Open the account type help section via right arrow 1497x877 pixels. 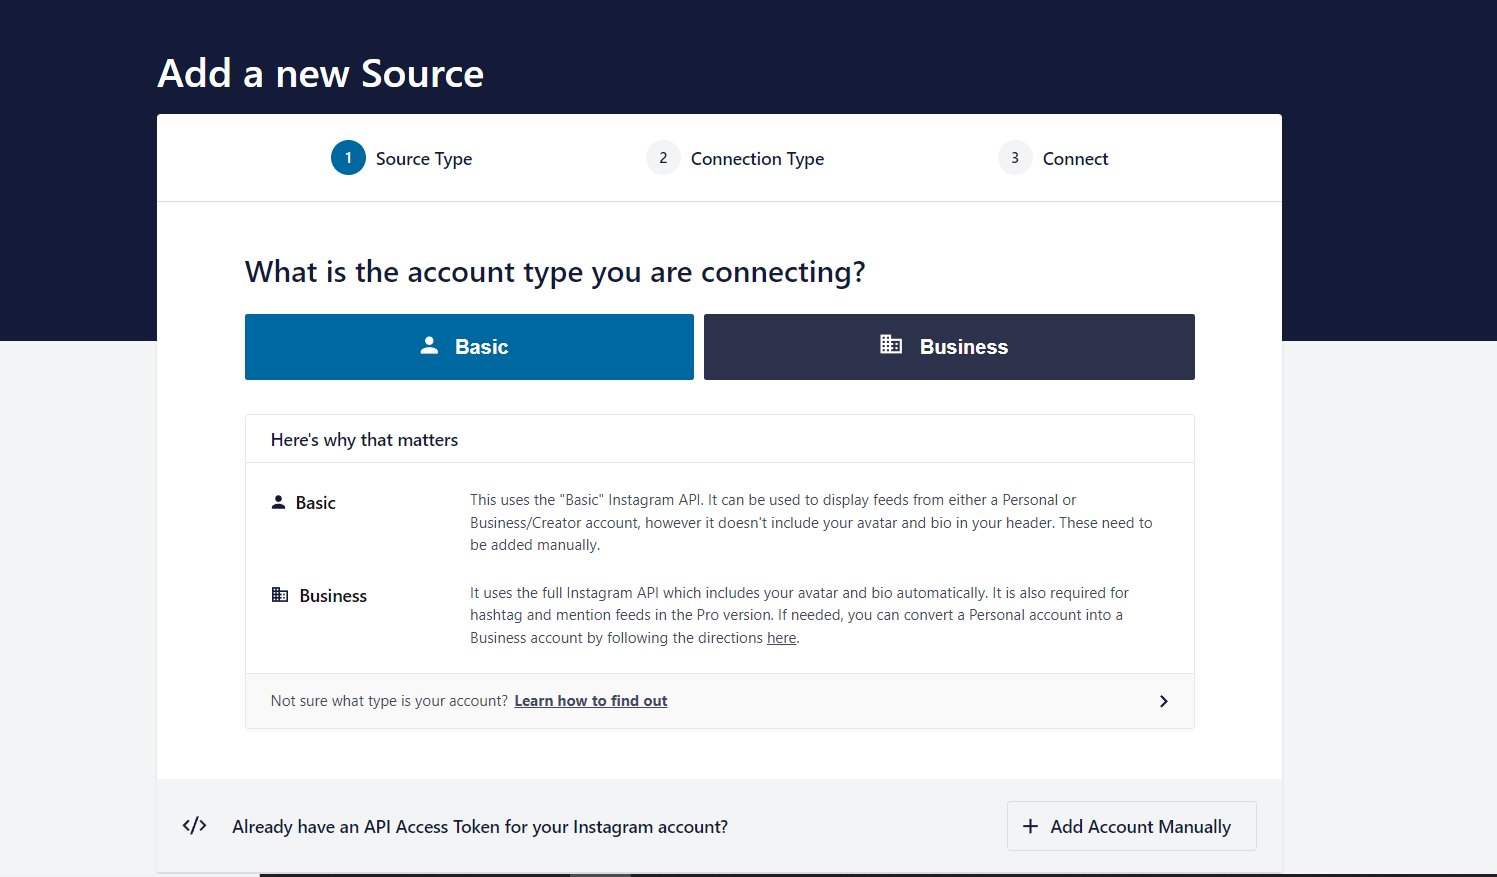click(1163, 701)
